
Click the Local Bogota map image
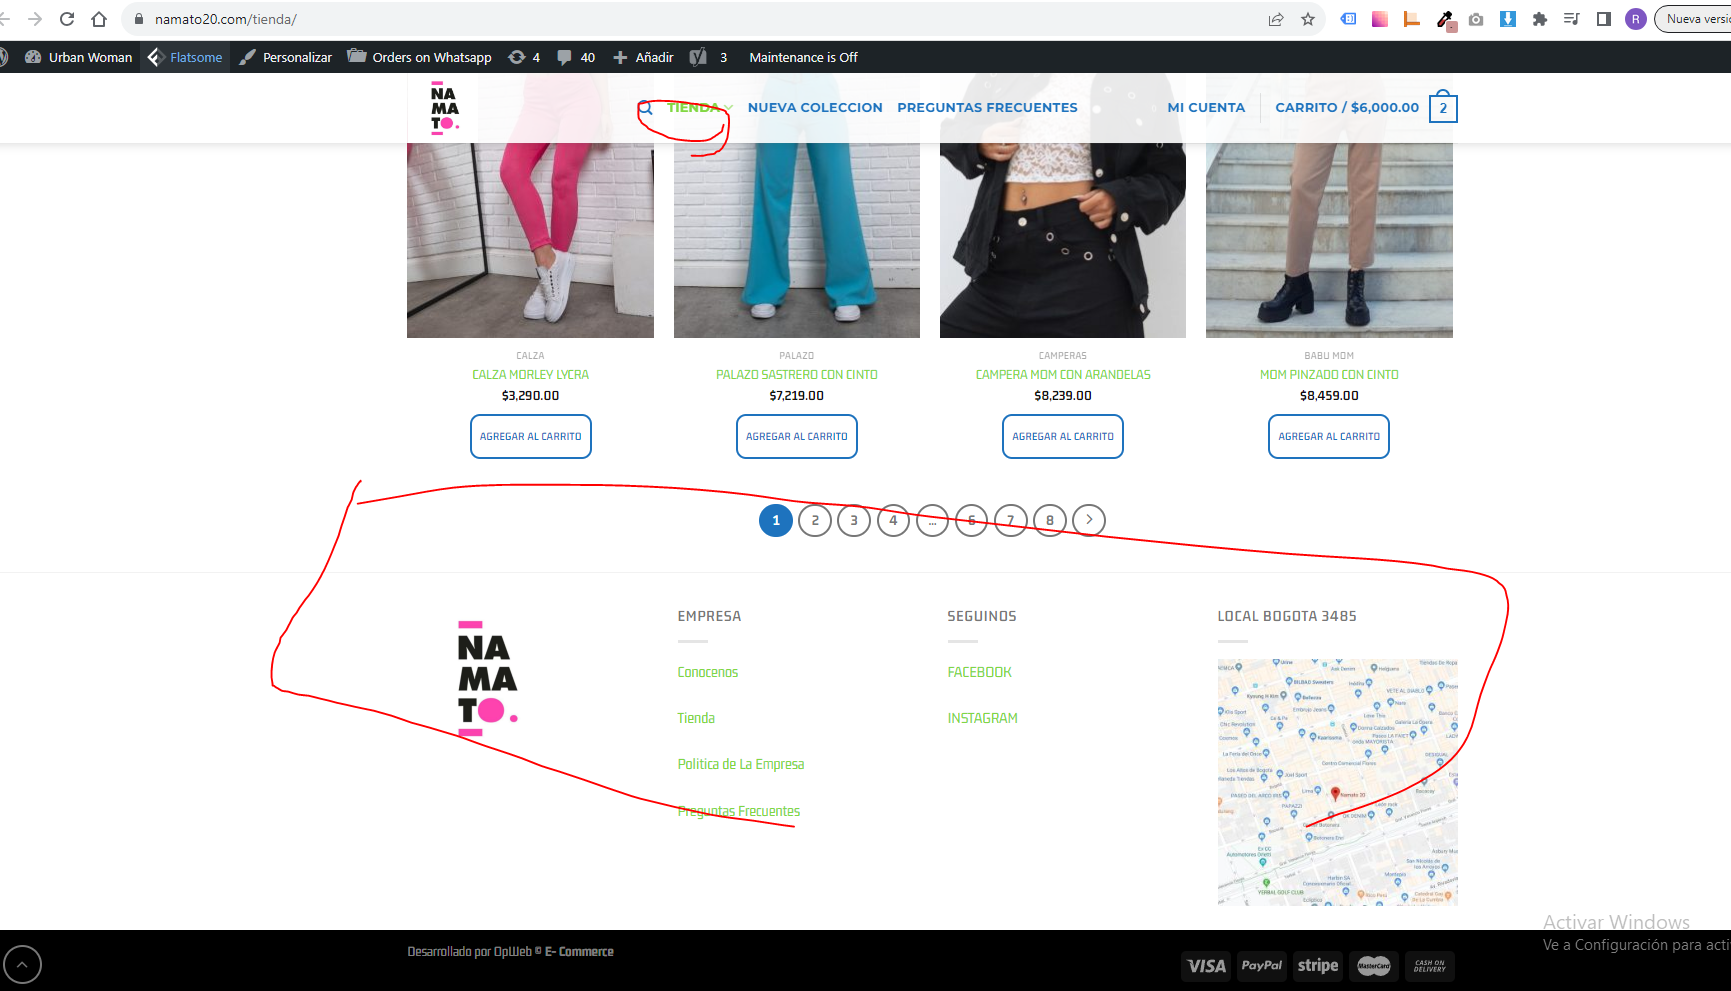coord(1338,782)
